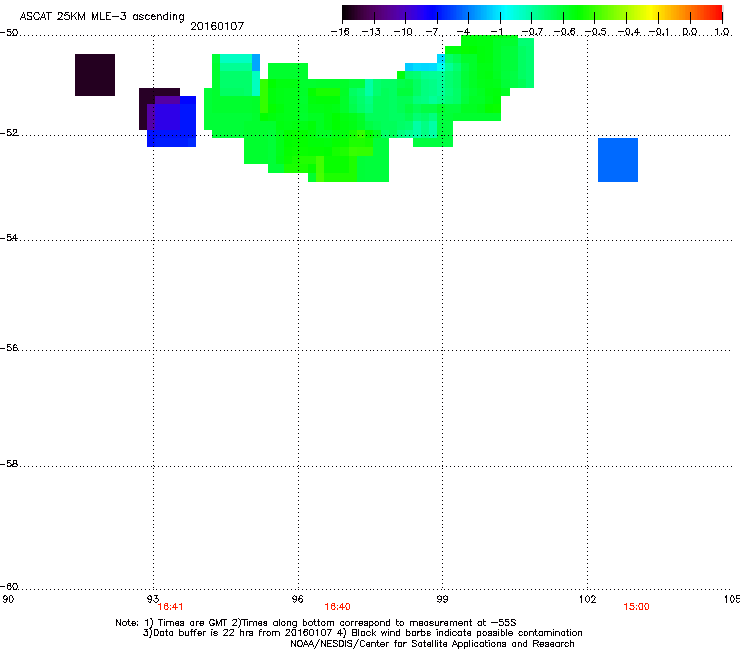Click the color bar label '-0.4'
This screenshot has height=650, width=740.
[629, 32]
